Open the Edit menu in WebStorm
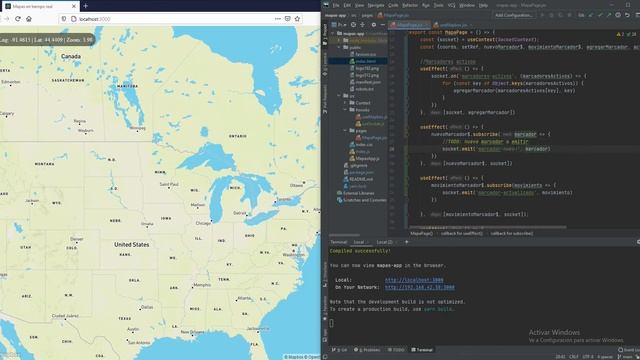 pyautogui.click(x=347, y=5)
